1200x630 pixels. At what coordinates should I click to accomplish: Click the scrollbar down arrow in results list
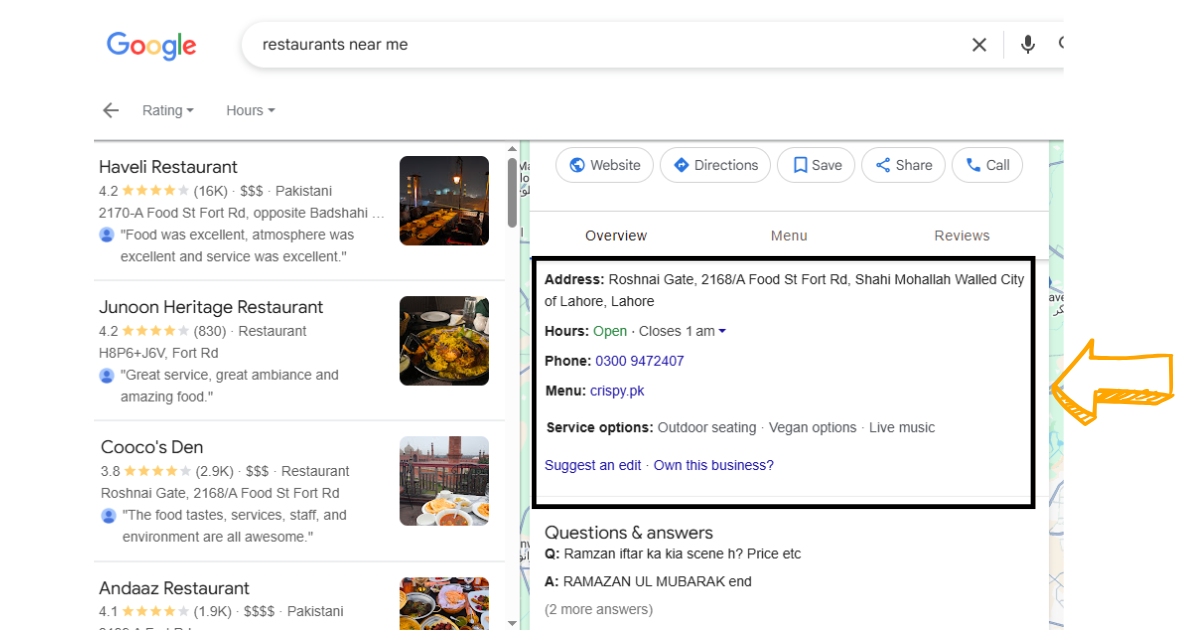click(x=512, y=623)
